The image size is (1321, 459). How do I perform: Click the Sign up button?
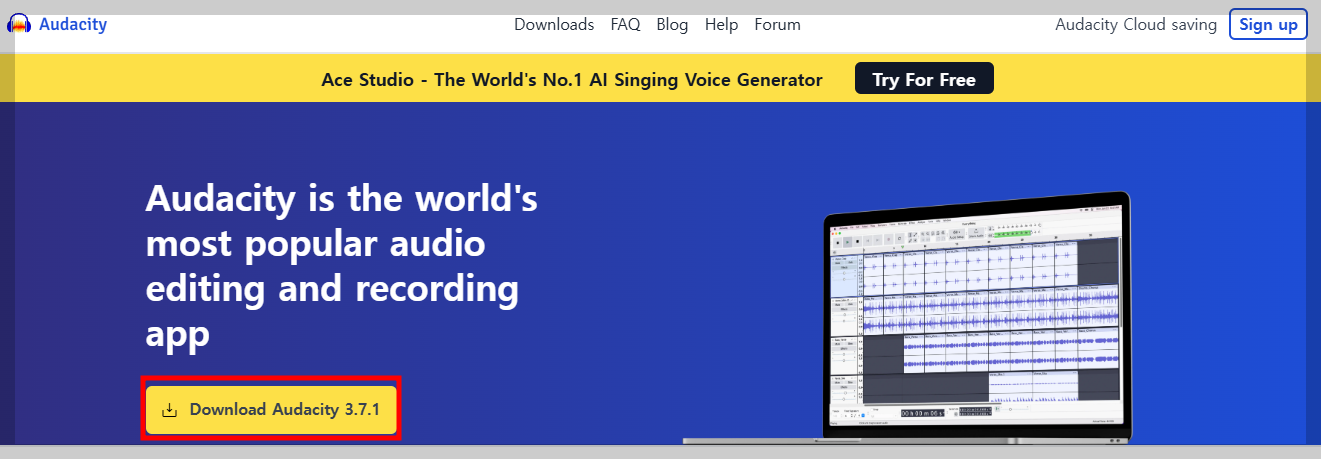1268,25
